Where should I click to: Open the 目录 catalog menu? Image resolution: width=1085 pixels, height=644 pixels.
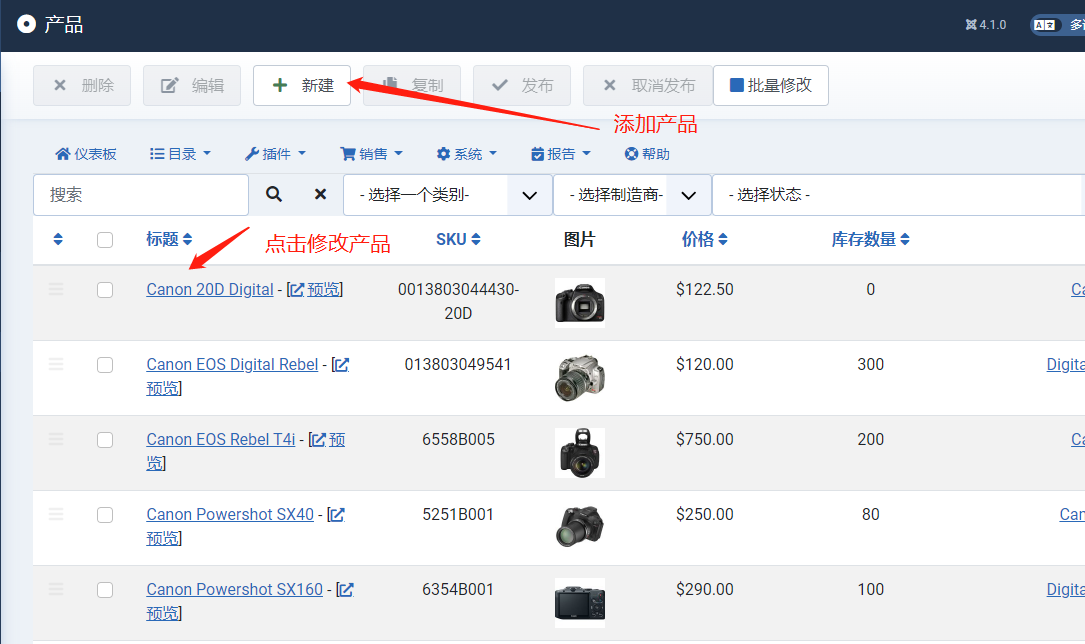pos(181,154)
